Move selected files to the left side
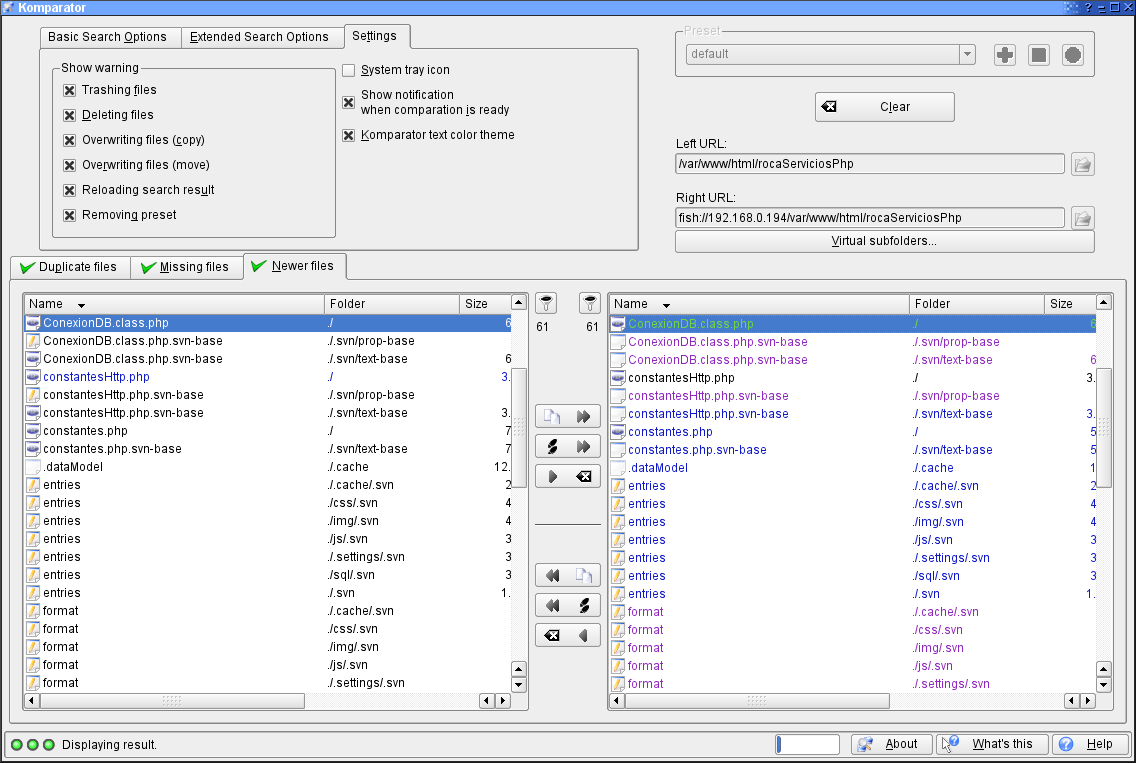The image size is (1136, 763). pyautogui.click(x=568, y=605)
